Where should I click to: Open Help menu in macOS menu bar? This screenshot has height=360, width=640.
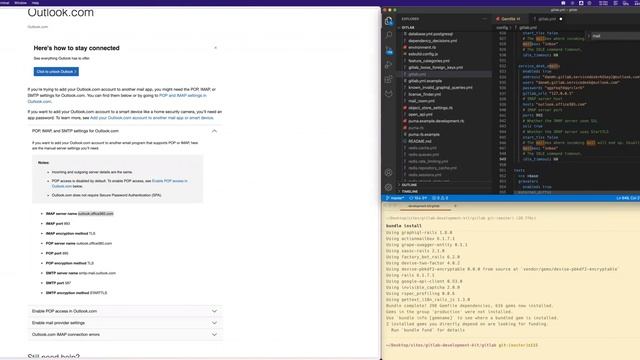36,3
